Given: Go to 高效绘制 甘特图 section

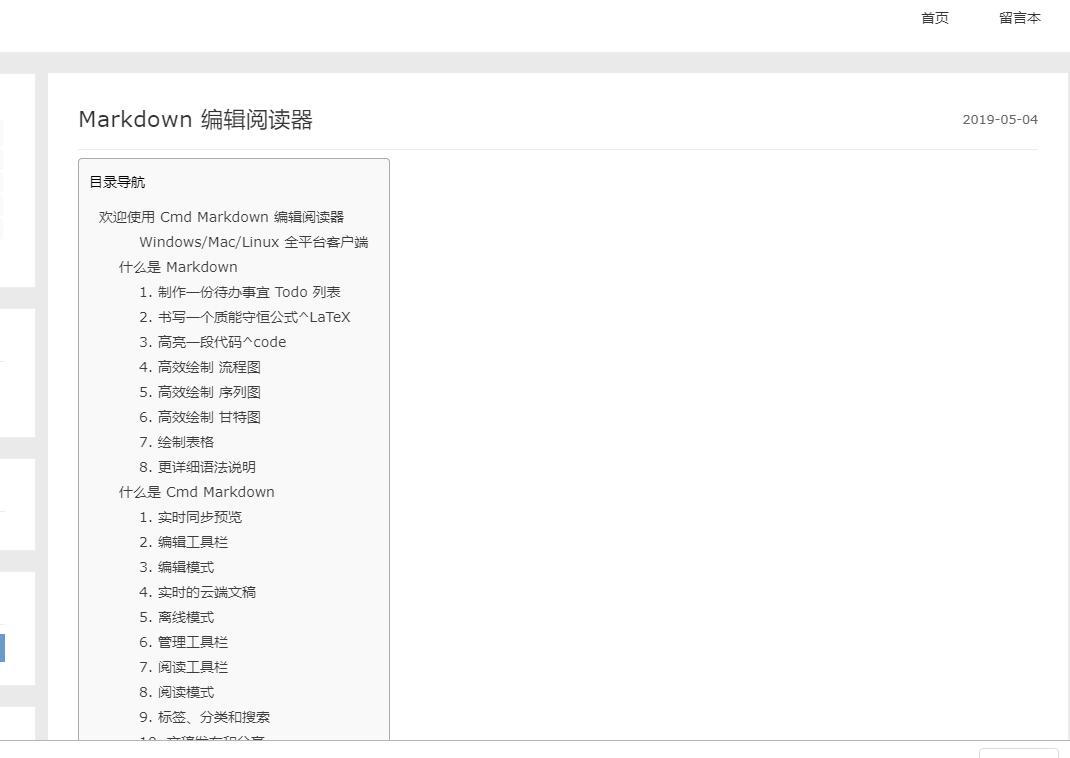Looking at the screenshot, I should coord(208,417).
